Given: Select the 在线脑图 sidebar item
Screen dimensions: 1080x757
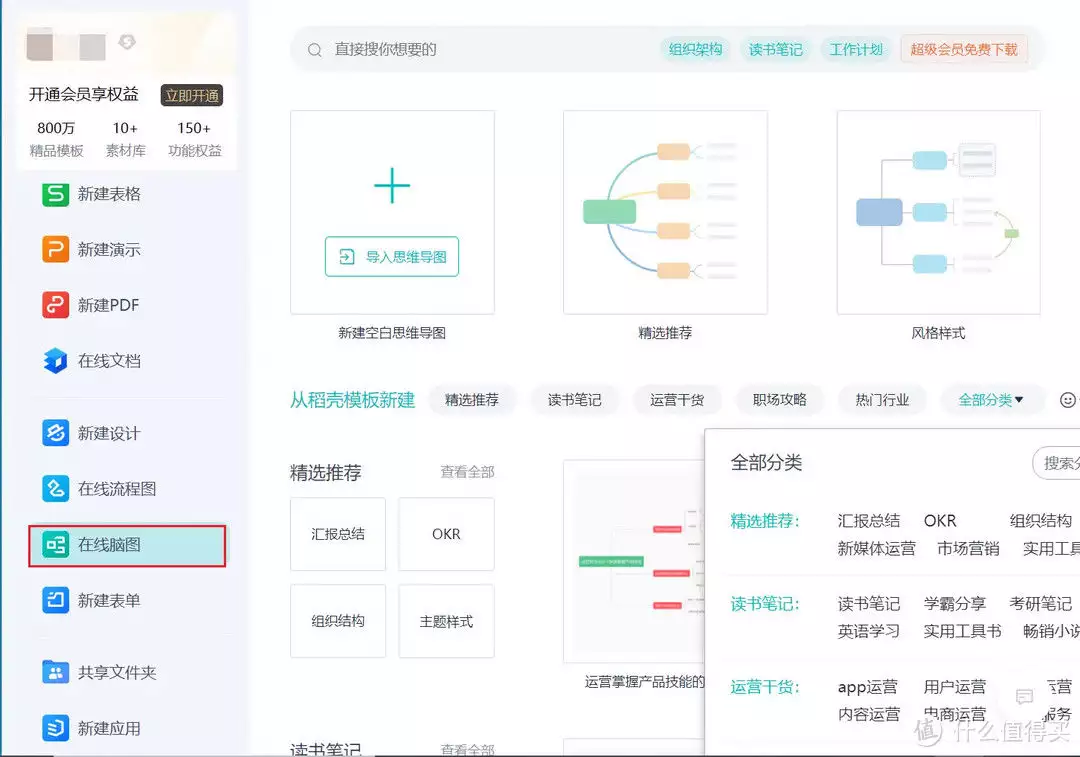Looking at the screenshot, I should pos(127,545).
